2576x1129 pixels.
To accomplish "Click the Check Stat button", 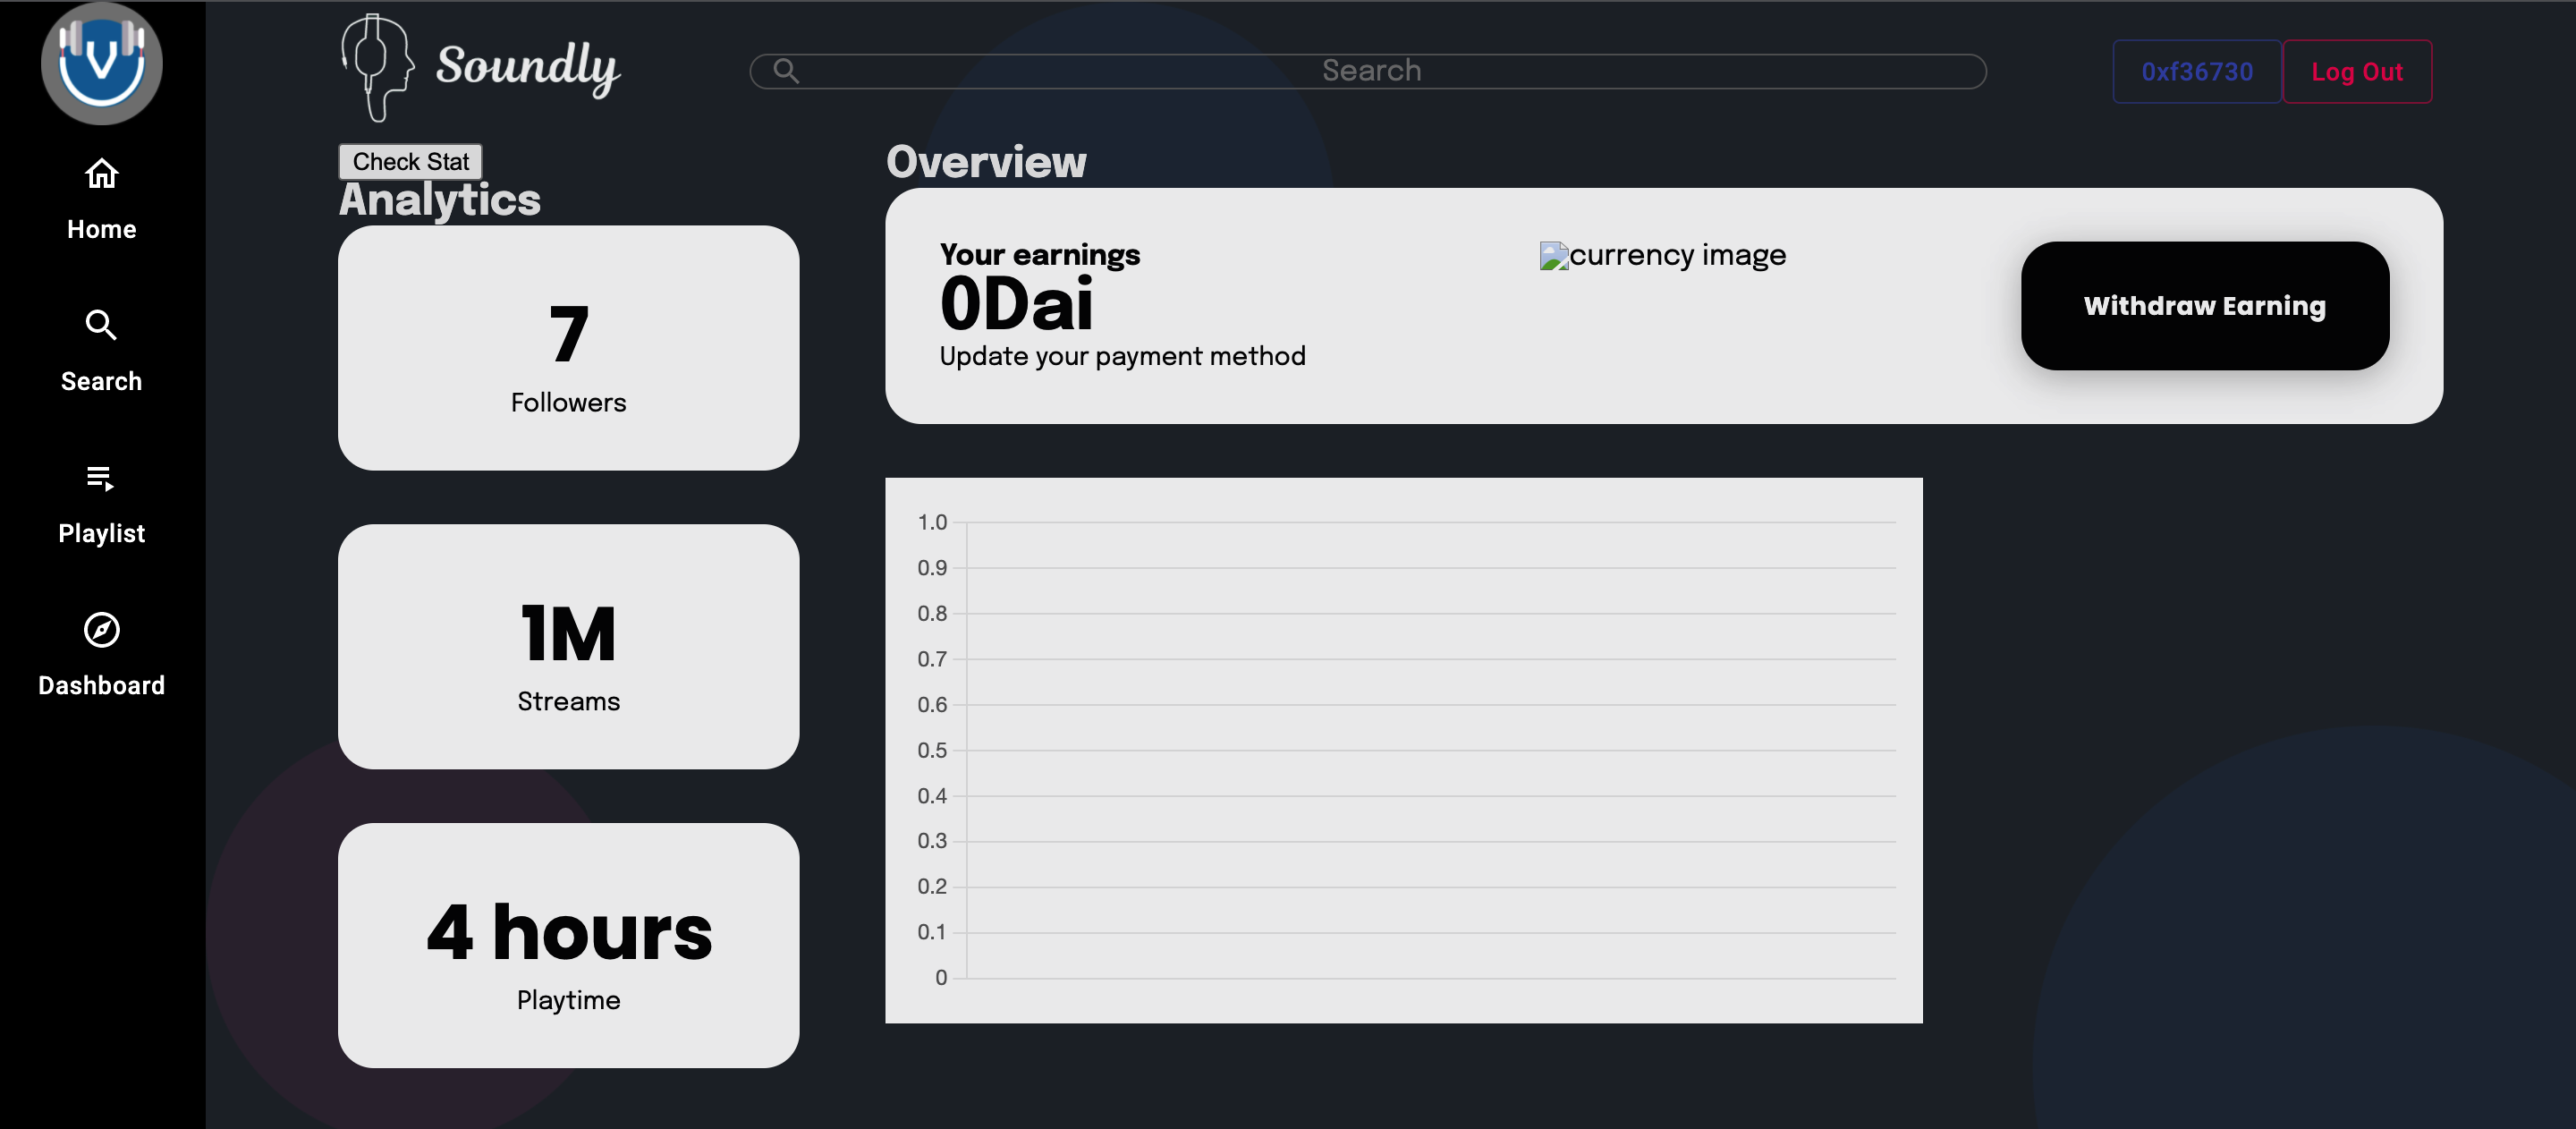I will tap(410, 162).
